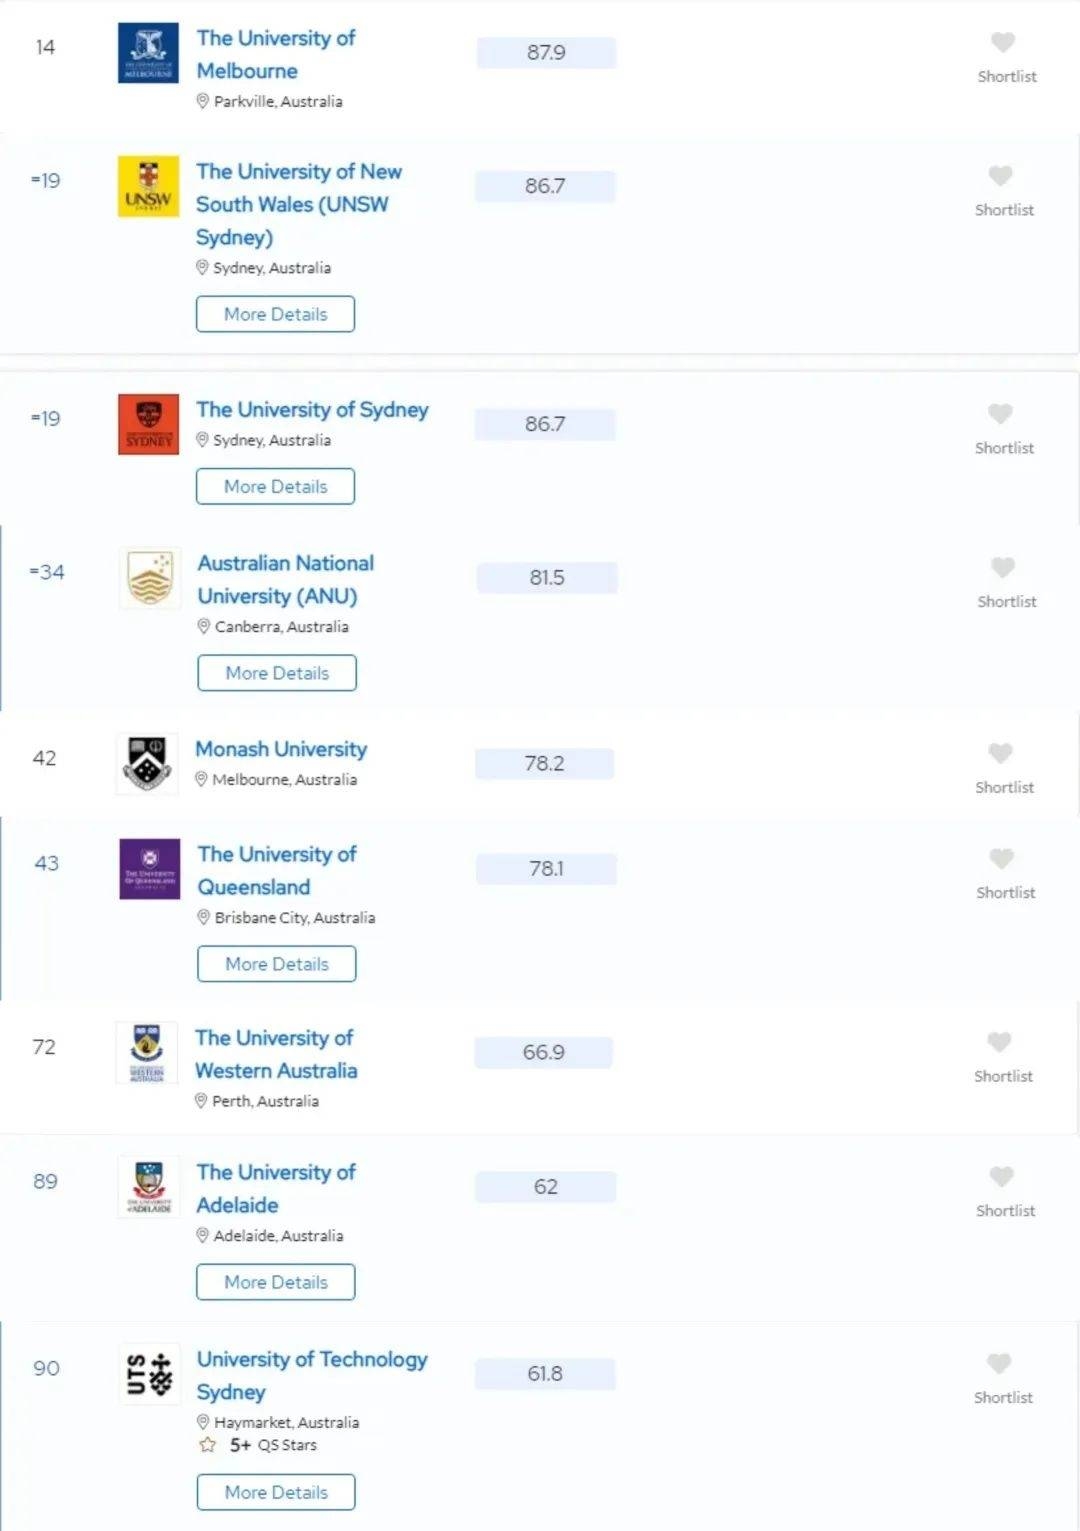Click the Monash University shield logo
The image size is (1080, 1531).
point(147,764)
